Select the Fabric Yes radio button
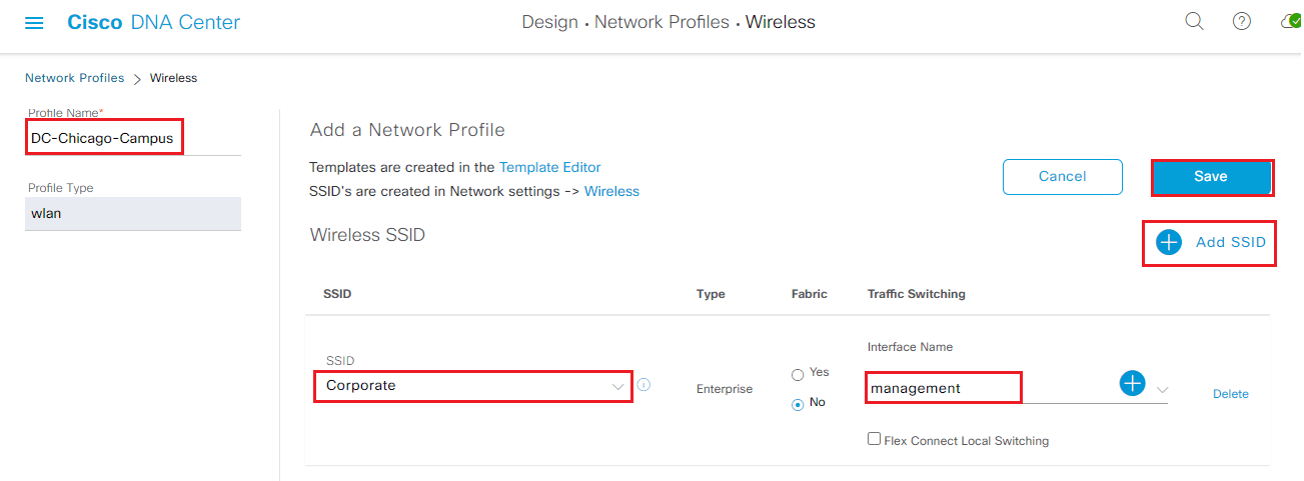This screenshot has width=1304, height=481. pos(797,375)
